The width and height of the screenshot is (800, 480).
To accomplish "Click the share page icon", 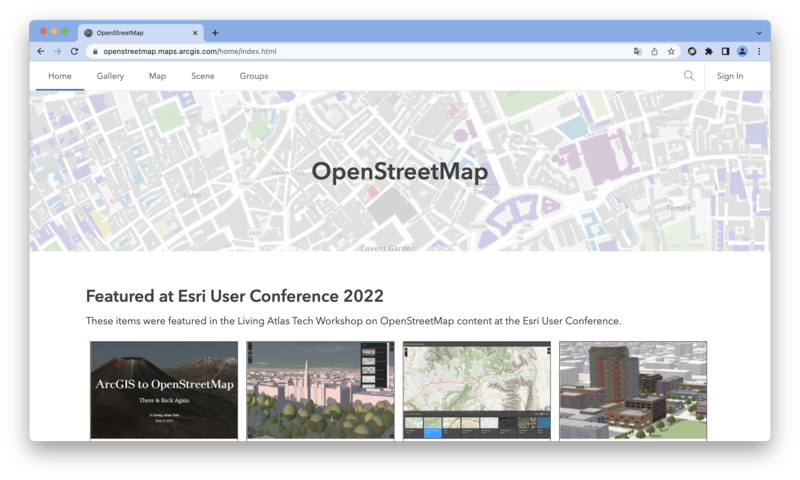I will click(654, 51).
